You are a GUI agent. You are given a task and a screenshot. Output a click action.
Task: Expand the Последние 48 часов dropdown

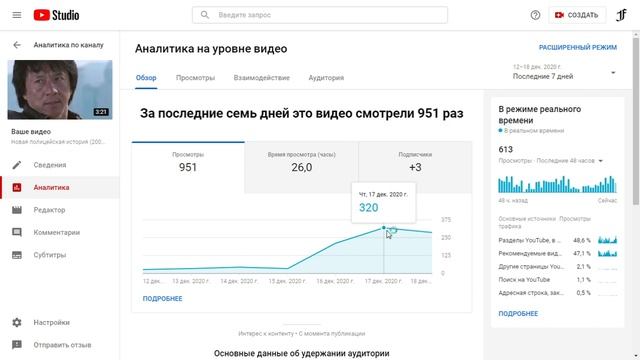coord(600,161)
